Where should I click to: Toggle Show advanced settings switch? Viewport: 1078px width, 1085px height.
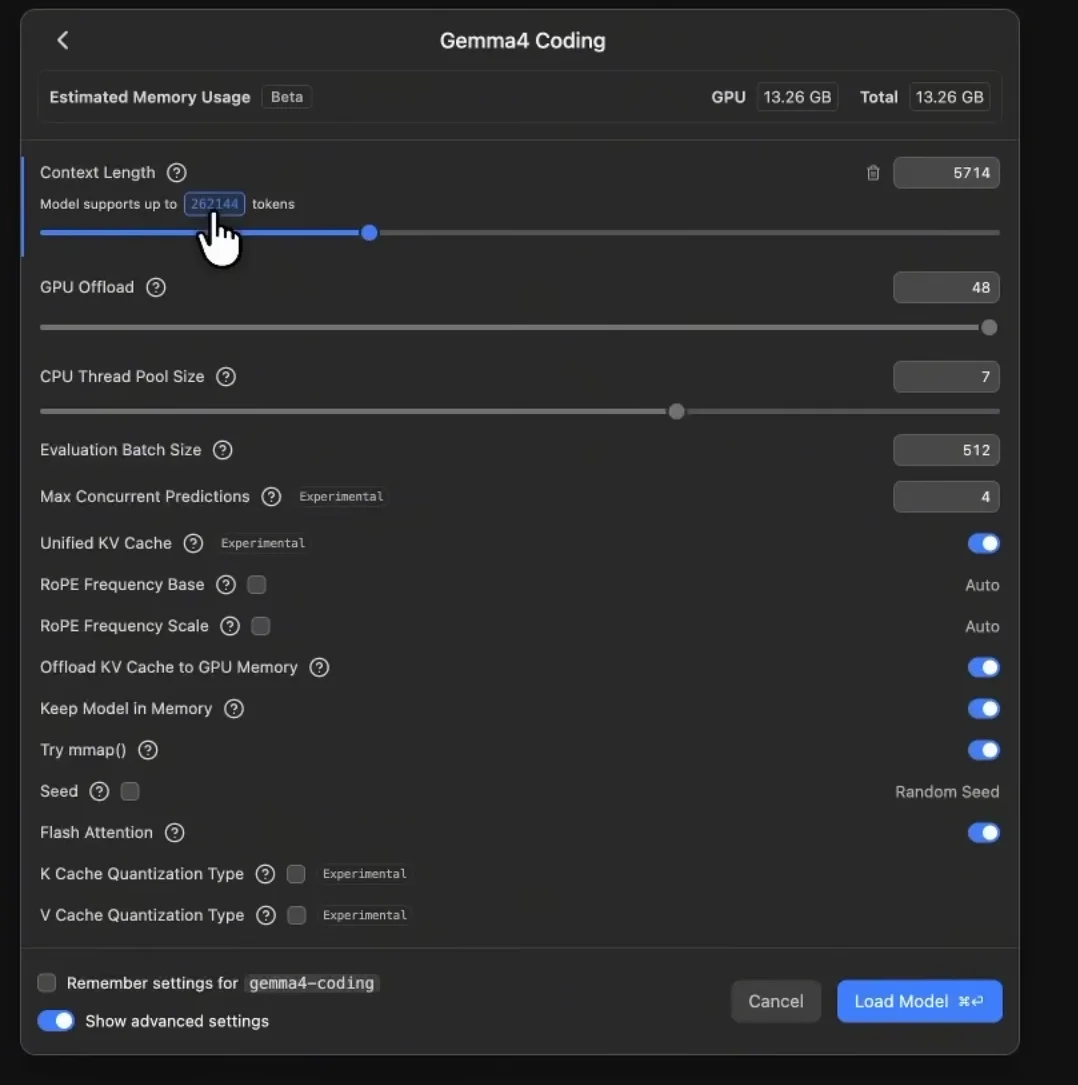point(56,1021)
